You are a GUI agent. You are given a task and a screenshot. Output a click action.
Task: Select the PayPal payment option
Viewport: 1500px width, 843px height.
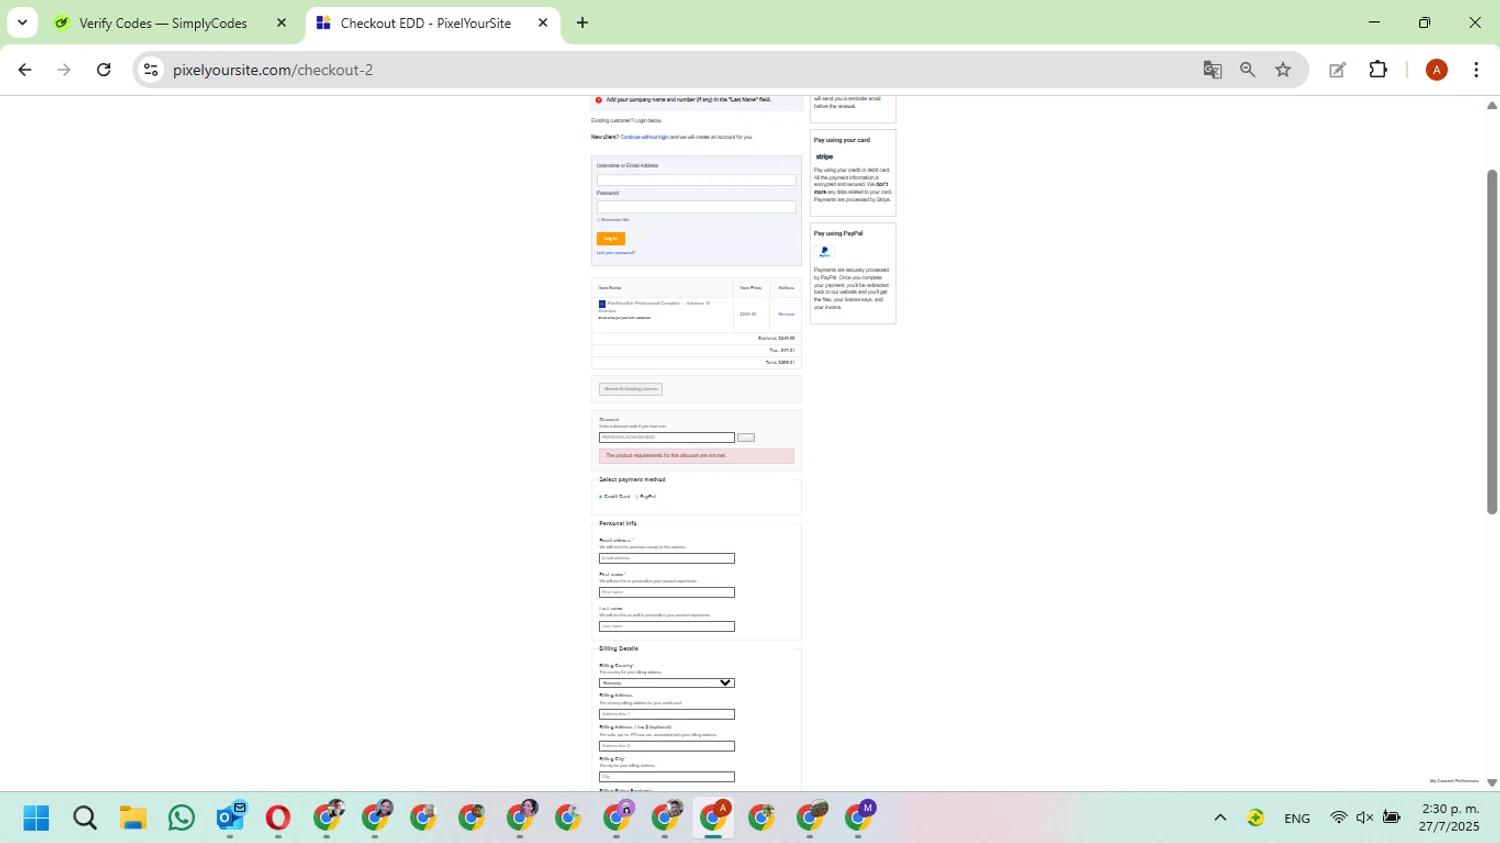(637, 496)
